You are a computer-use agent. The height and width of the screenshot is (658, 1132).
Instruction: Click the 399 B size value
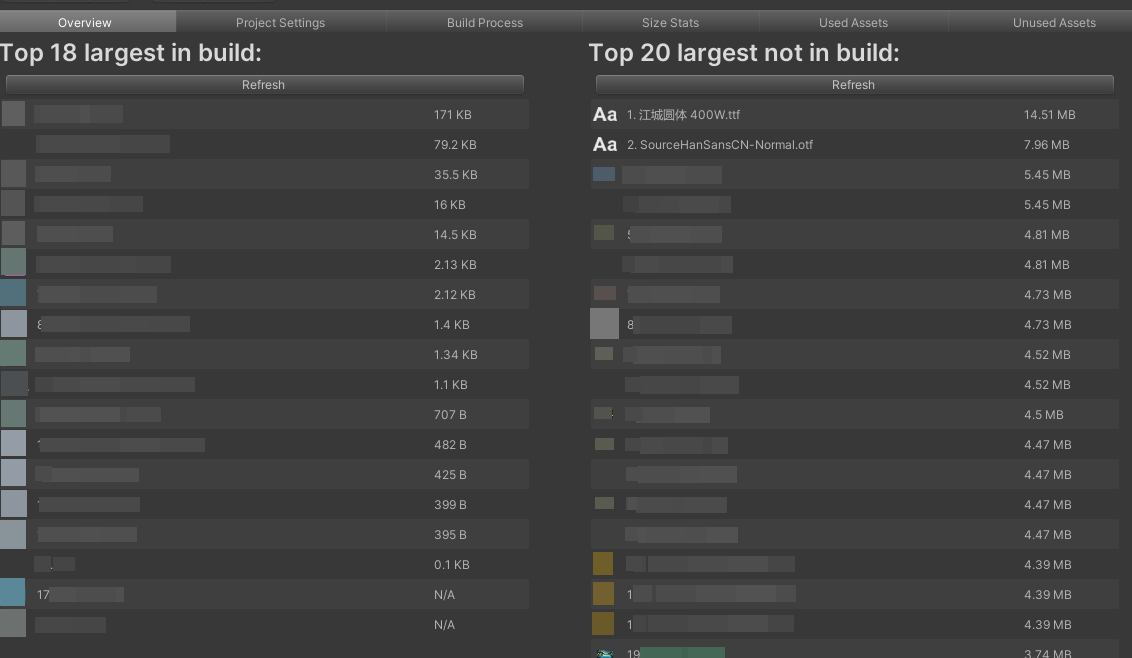(450, 504)
